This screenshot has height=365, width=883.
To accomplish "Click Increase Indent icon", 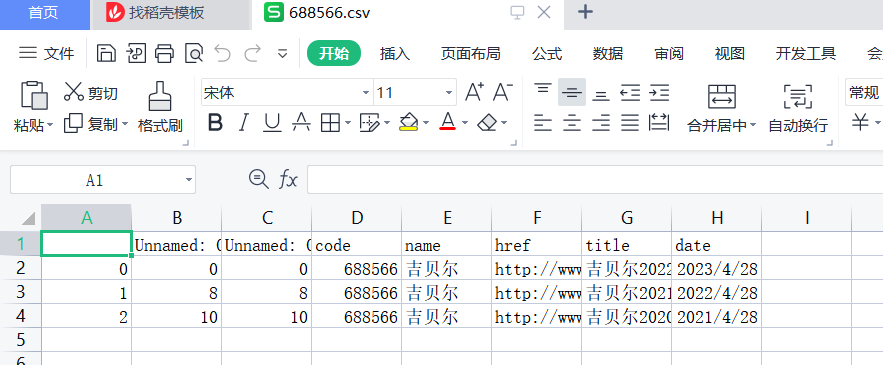I will 659,92.
